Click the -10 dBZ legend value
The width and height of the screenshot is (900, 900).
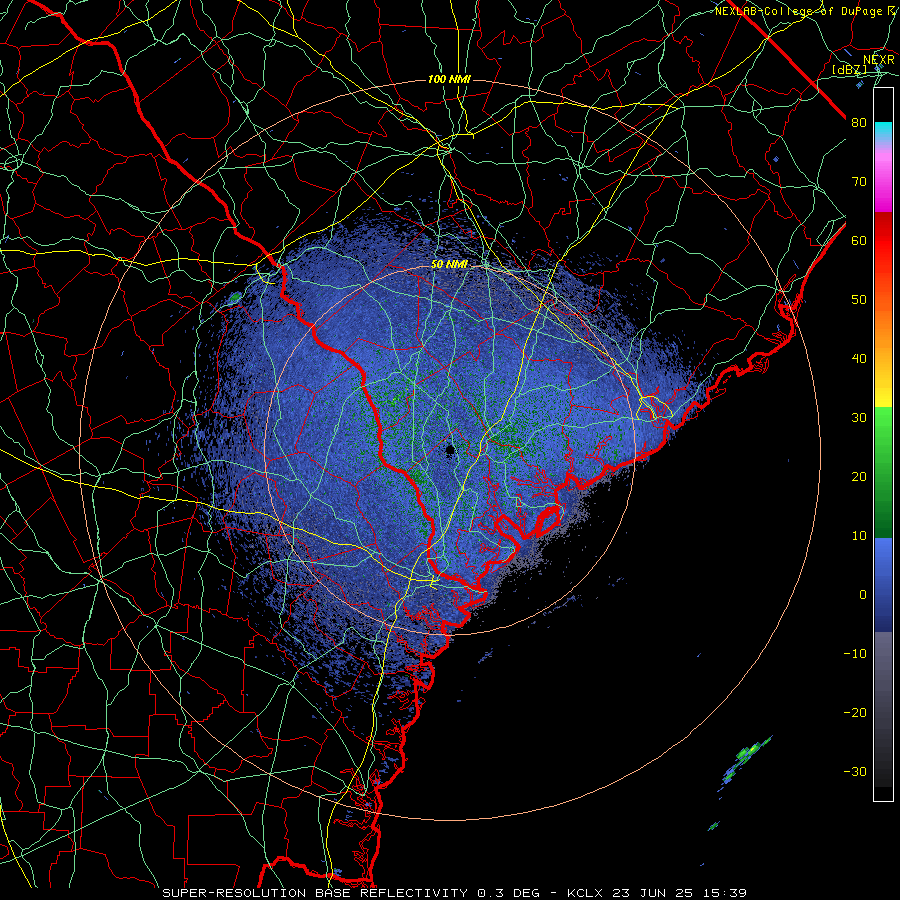[855, 654]
